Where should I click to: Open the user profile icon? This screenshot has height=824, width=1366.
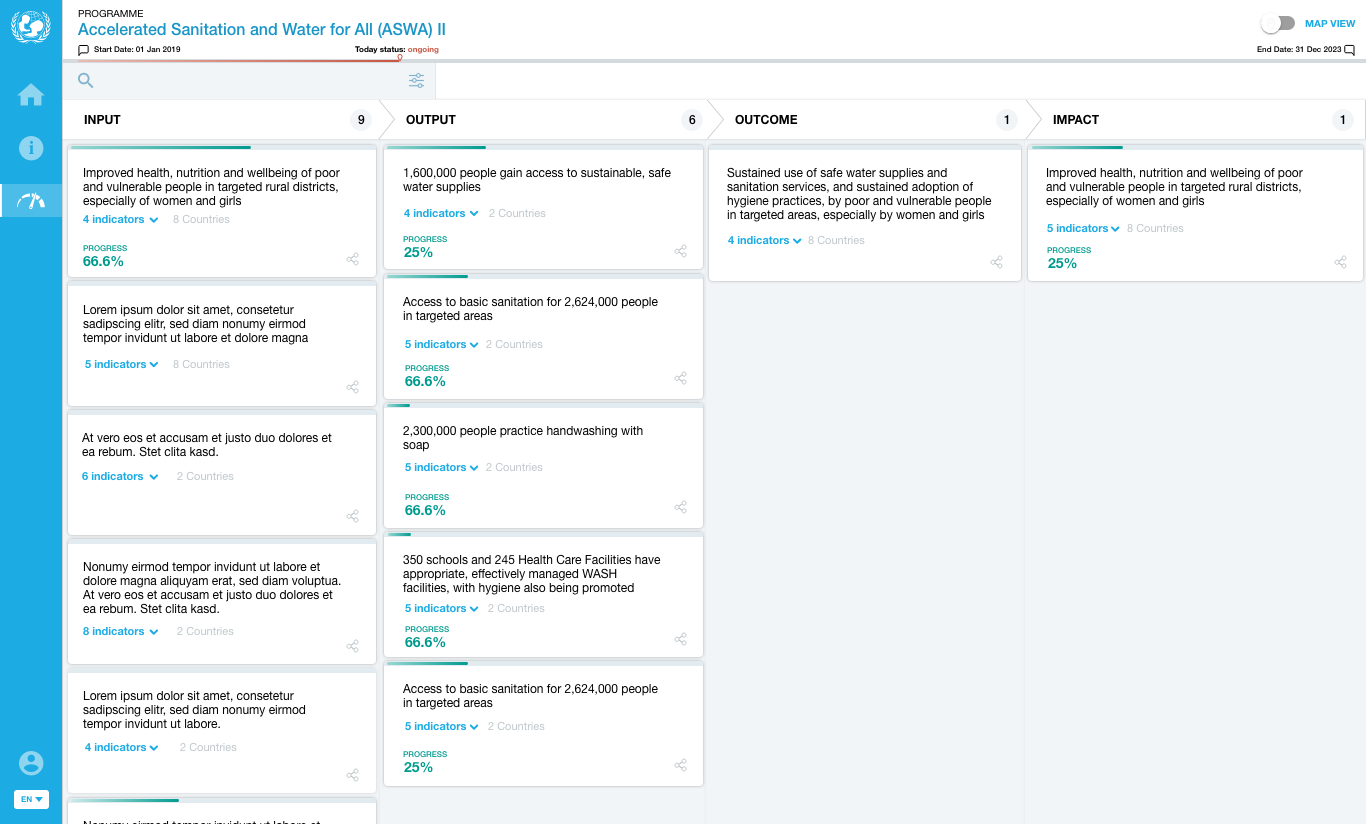[31, 763]
